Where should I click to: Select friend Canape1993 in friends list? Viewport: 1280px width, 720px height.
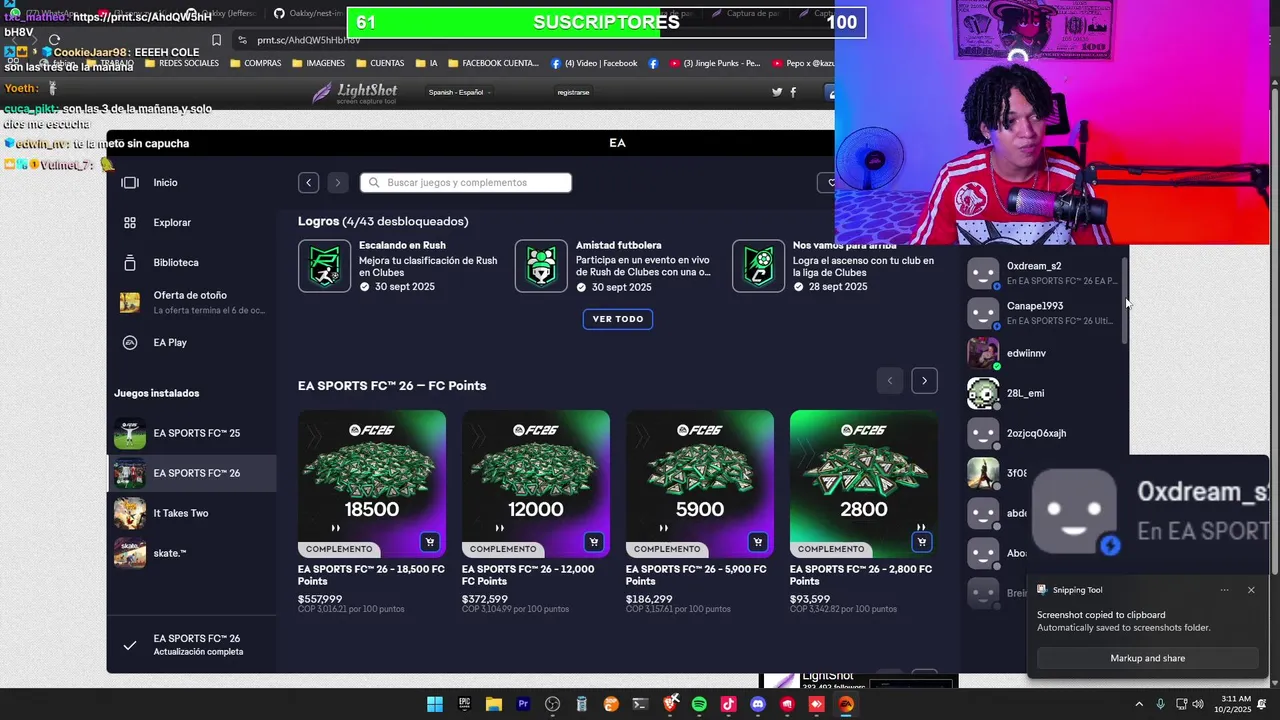[x=1042, y=313]
